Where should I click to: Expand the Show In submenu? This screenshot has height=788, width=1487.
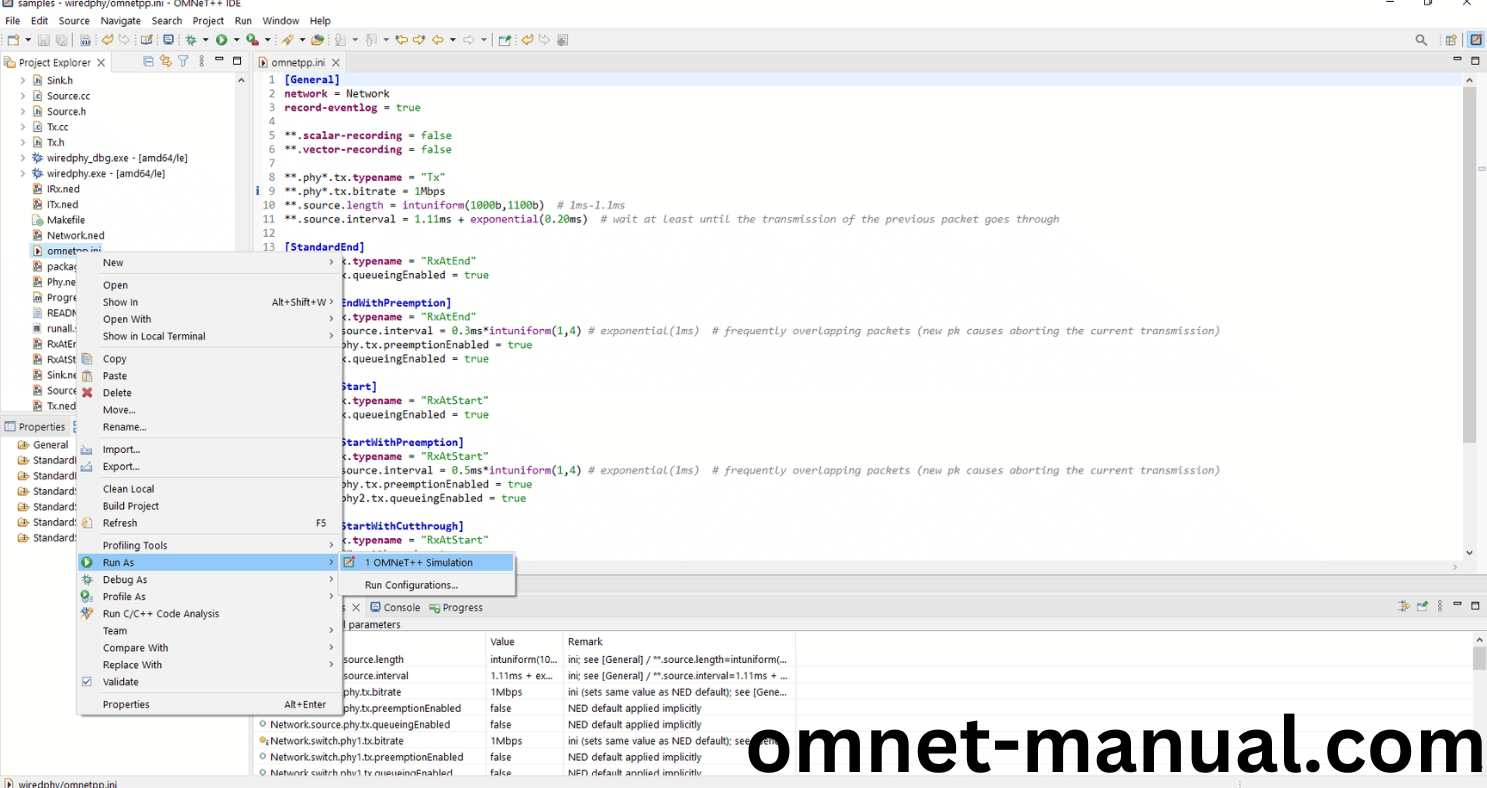[x=120, y=301]
